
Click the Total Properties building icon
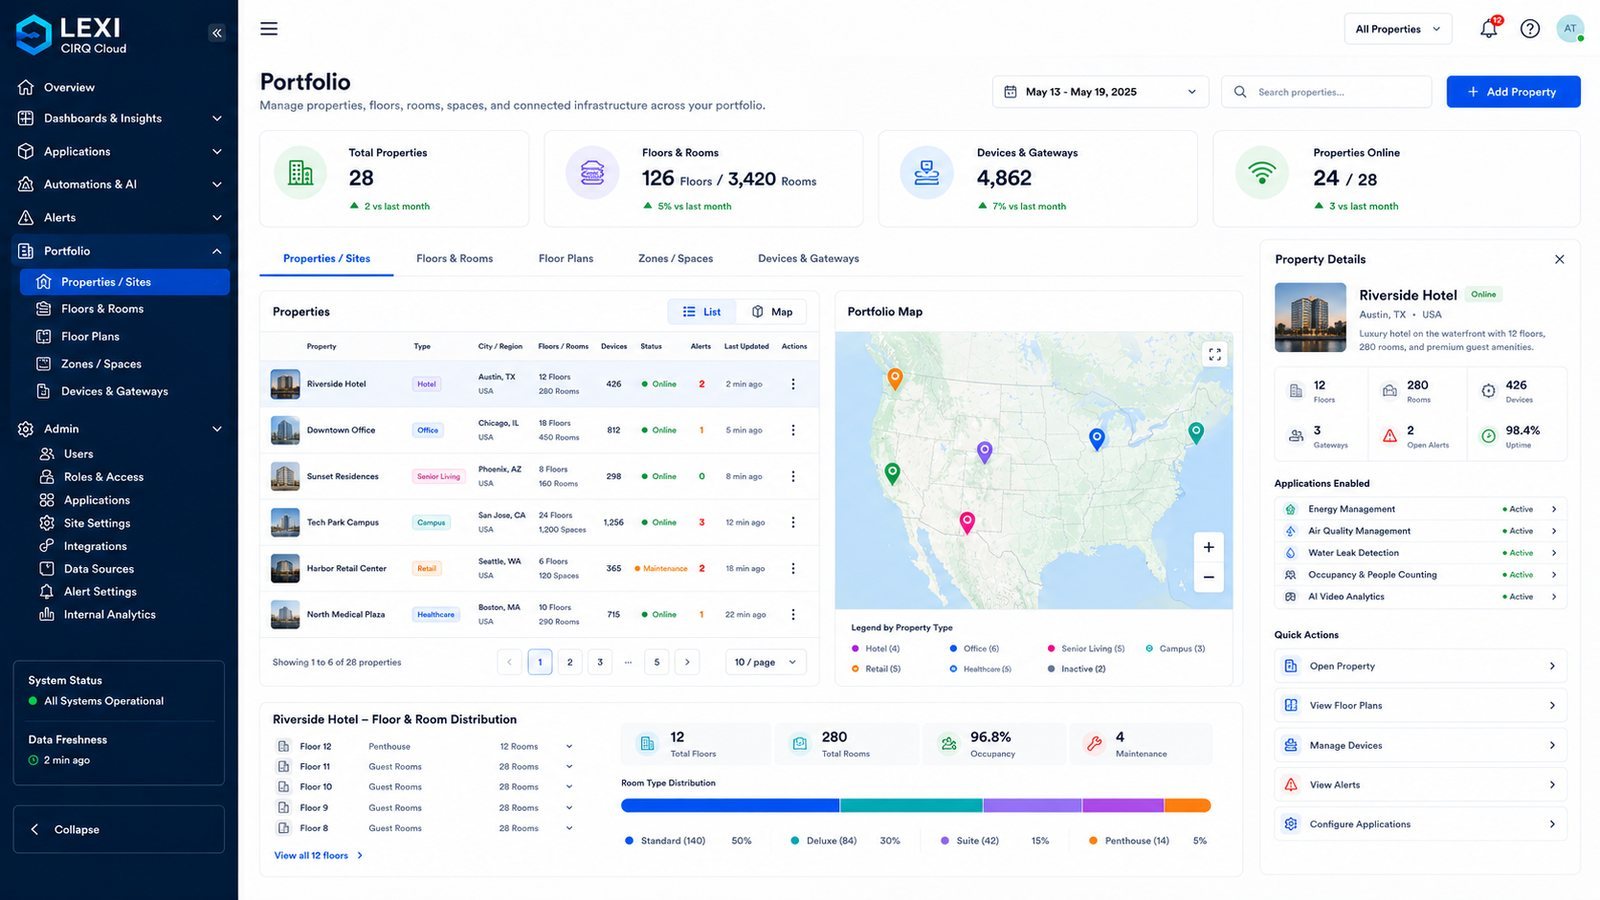pyautogui.click(x=301, y=172)
